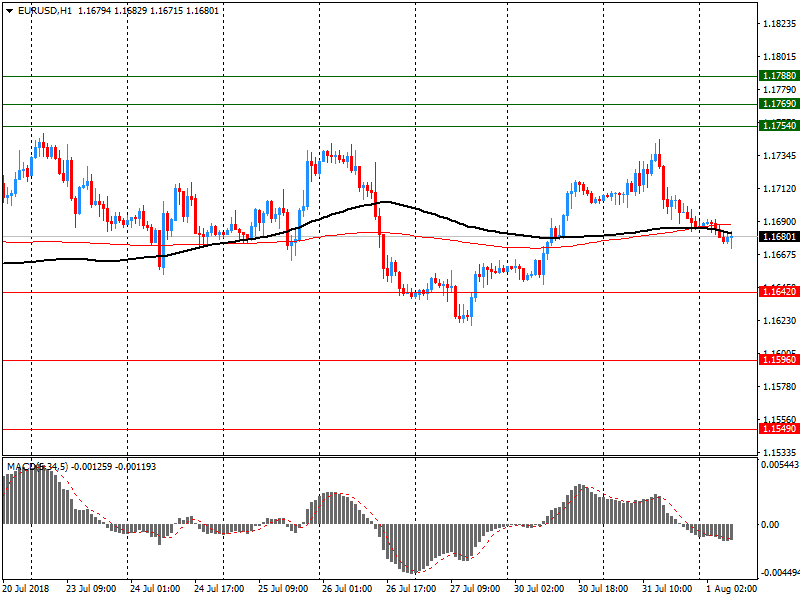Viewport: 800px width, 600px height.
Task: Select the 1.15490 red price label
Action: click(x=778, y=429)
